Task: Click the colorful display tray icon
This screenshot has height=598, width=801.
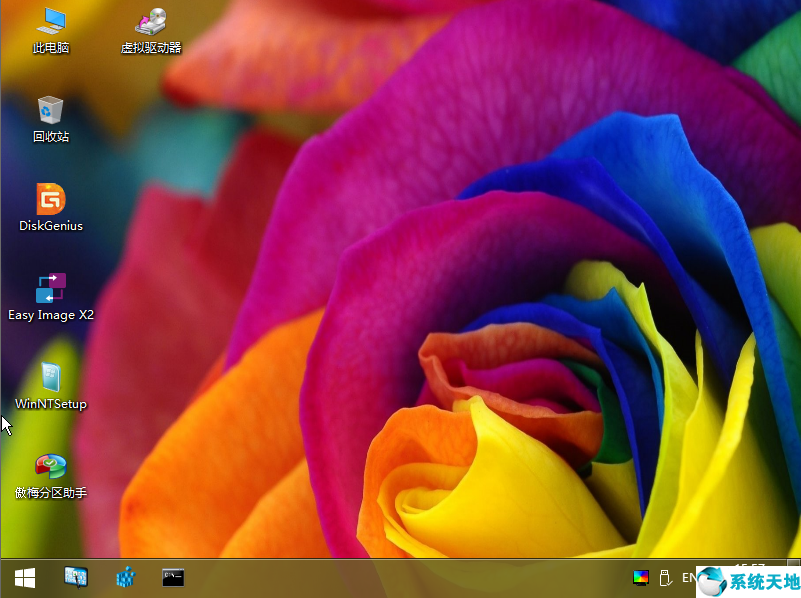Action: 640,577
